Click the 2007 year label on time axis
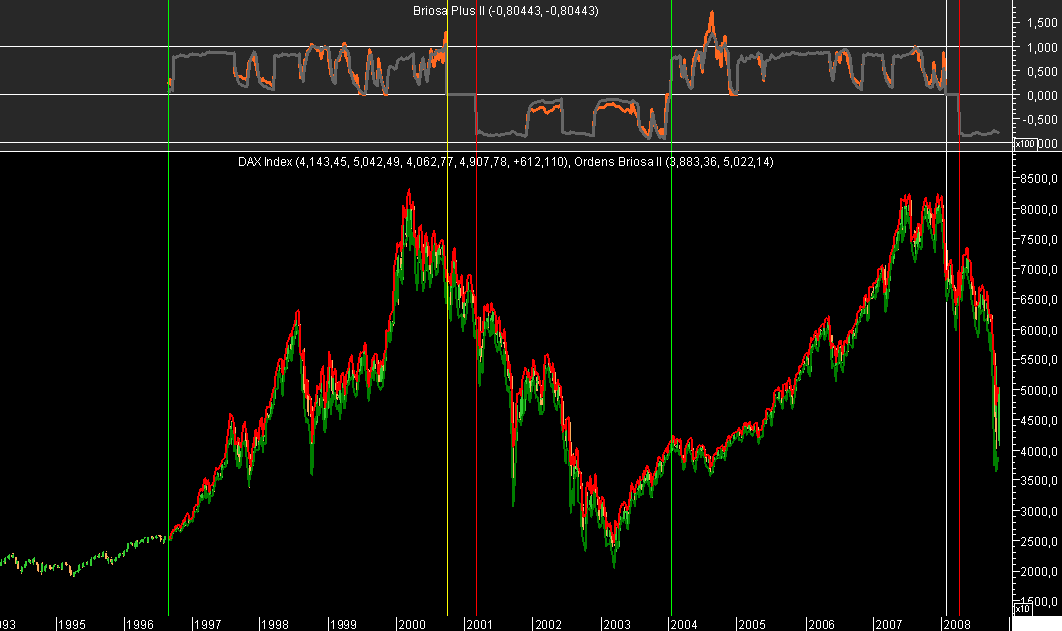Image resolution: width=1062 pixels, height=631 pixels. [888, 624]
